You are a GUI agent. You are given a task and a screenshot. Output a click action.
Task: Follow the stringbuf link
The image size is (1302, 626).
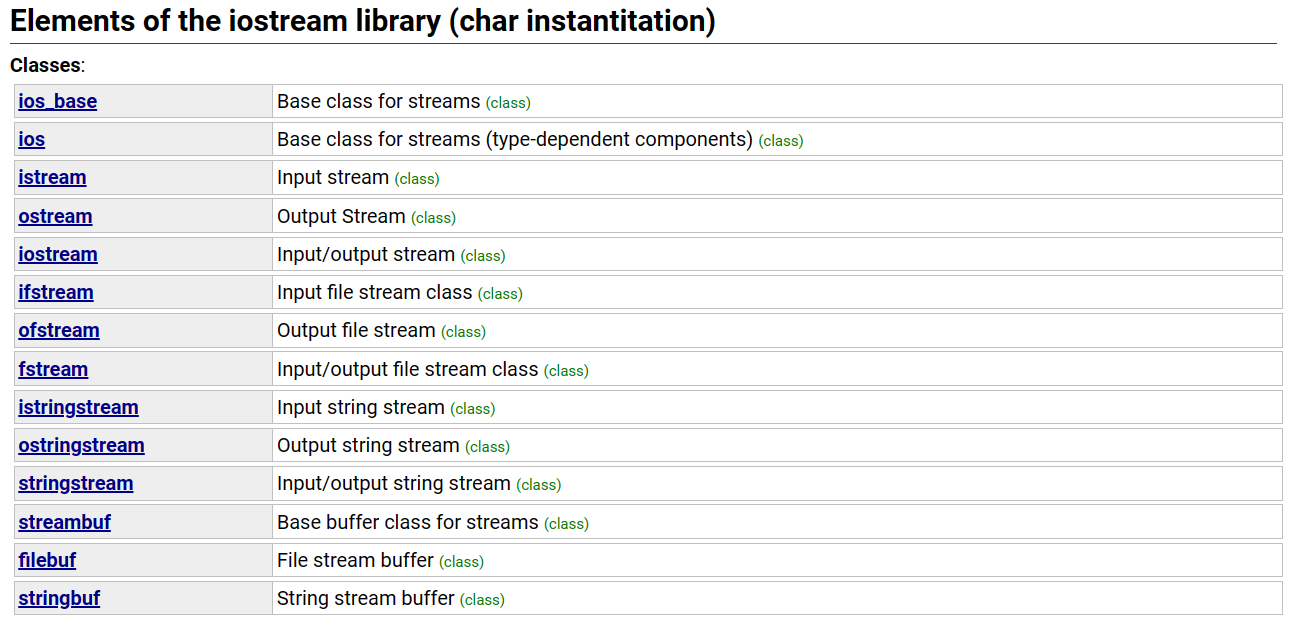[x=59, y=598]
